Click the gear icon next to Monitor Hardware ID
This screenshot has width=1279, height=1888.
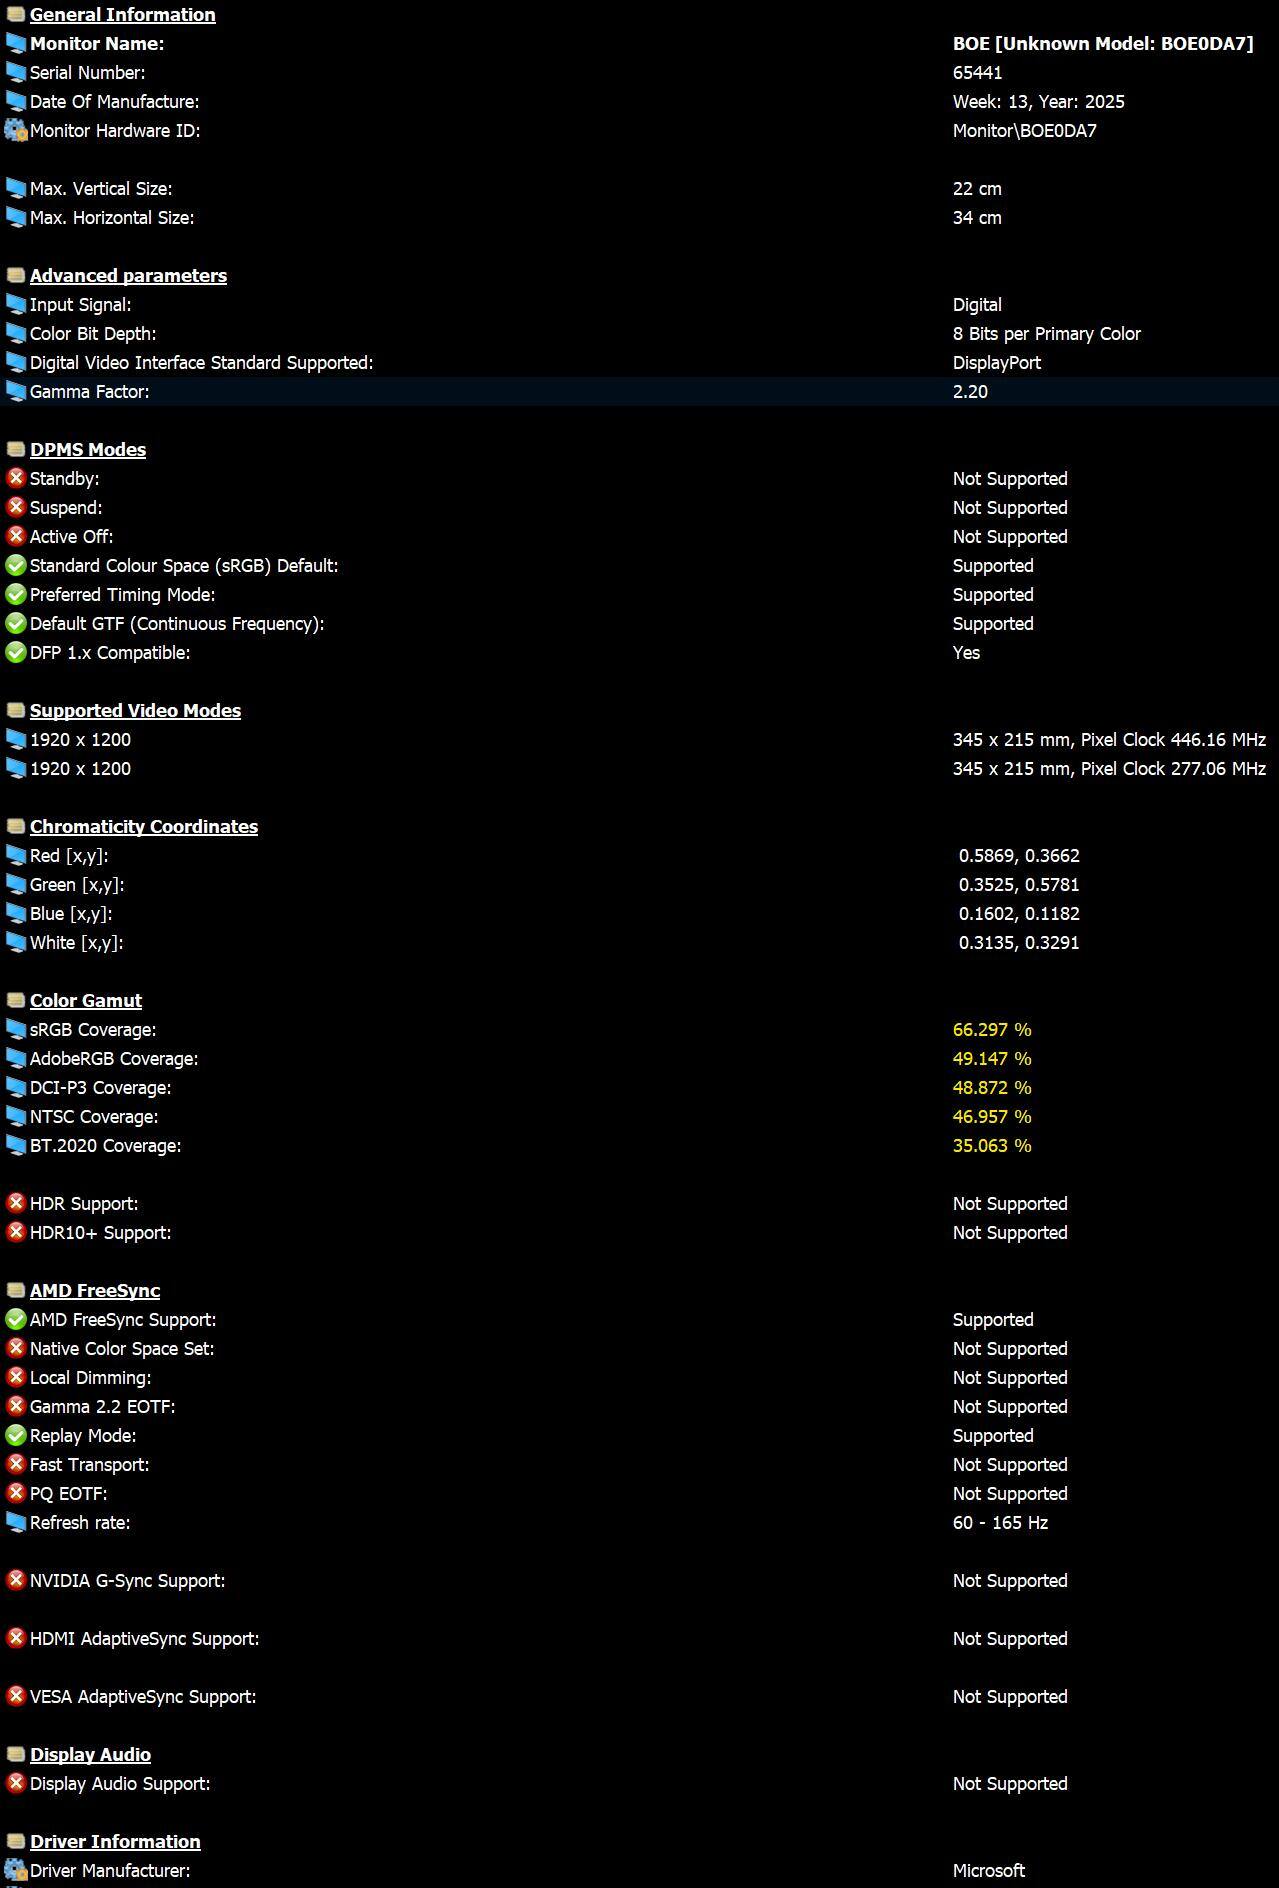click(16, 130)
